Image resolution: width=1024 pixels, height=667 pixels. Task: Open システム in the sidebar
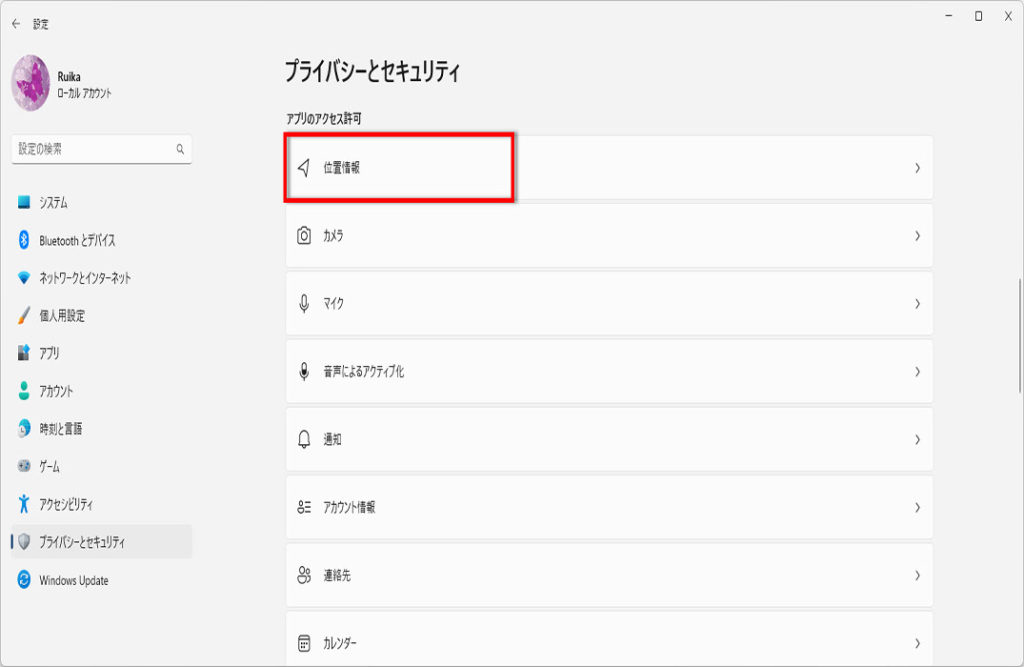click(x=54, y=203)
